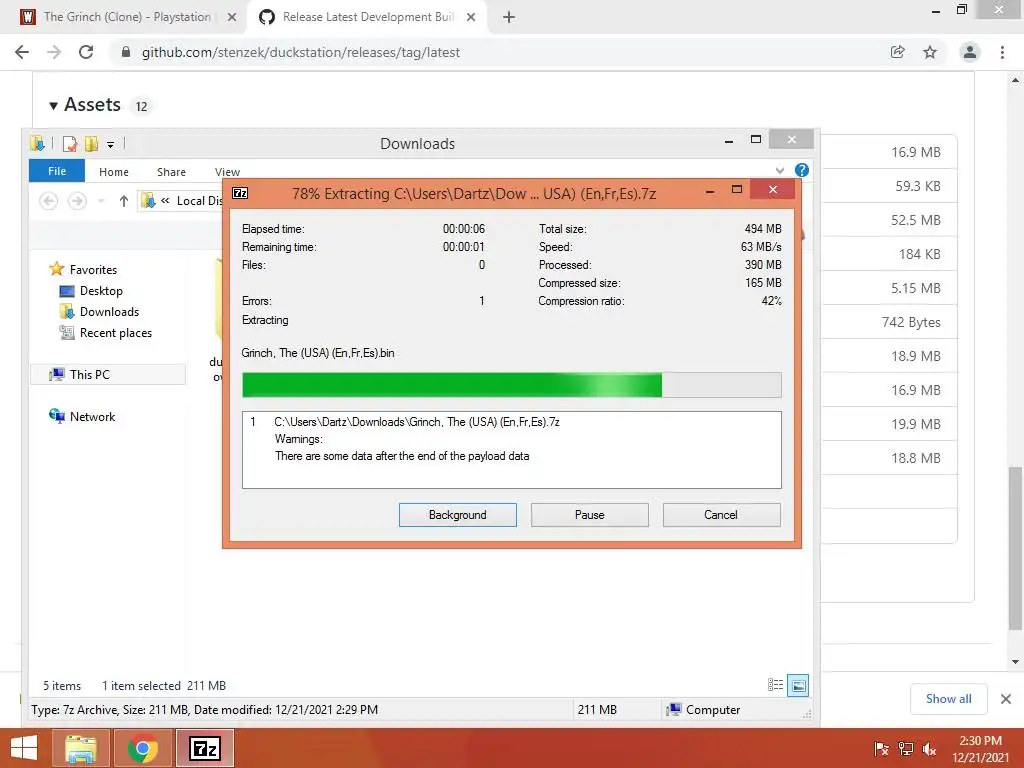The image size is (1024, 768).
Task: Collapse the Assets section on GitHub
Action: [54, 105]
